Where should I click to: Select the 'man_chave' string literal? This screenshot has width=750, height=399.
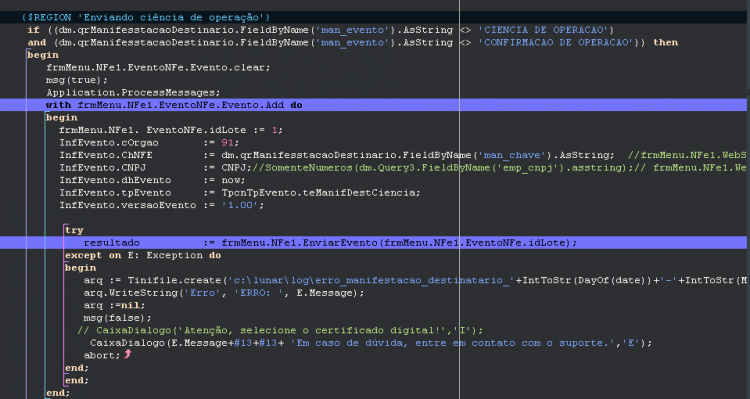click(511, 155)
